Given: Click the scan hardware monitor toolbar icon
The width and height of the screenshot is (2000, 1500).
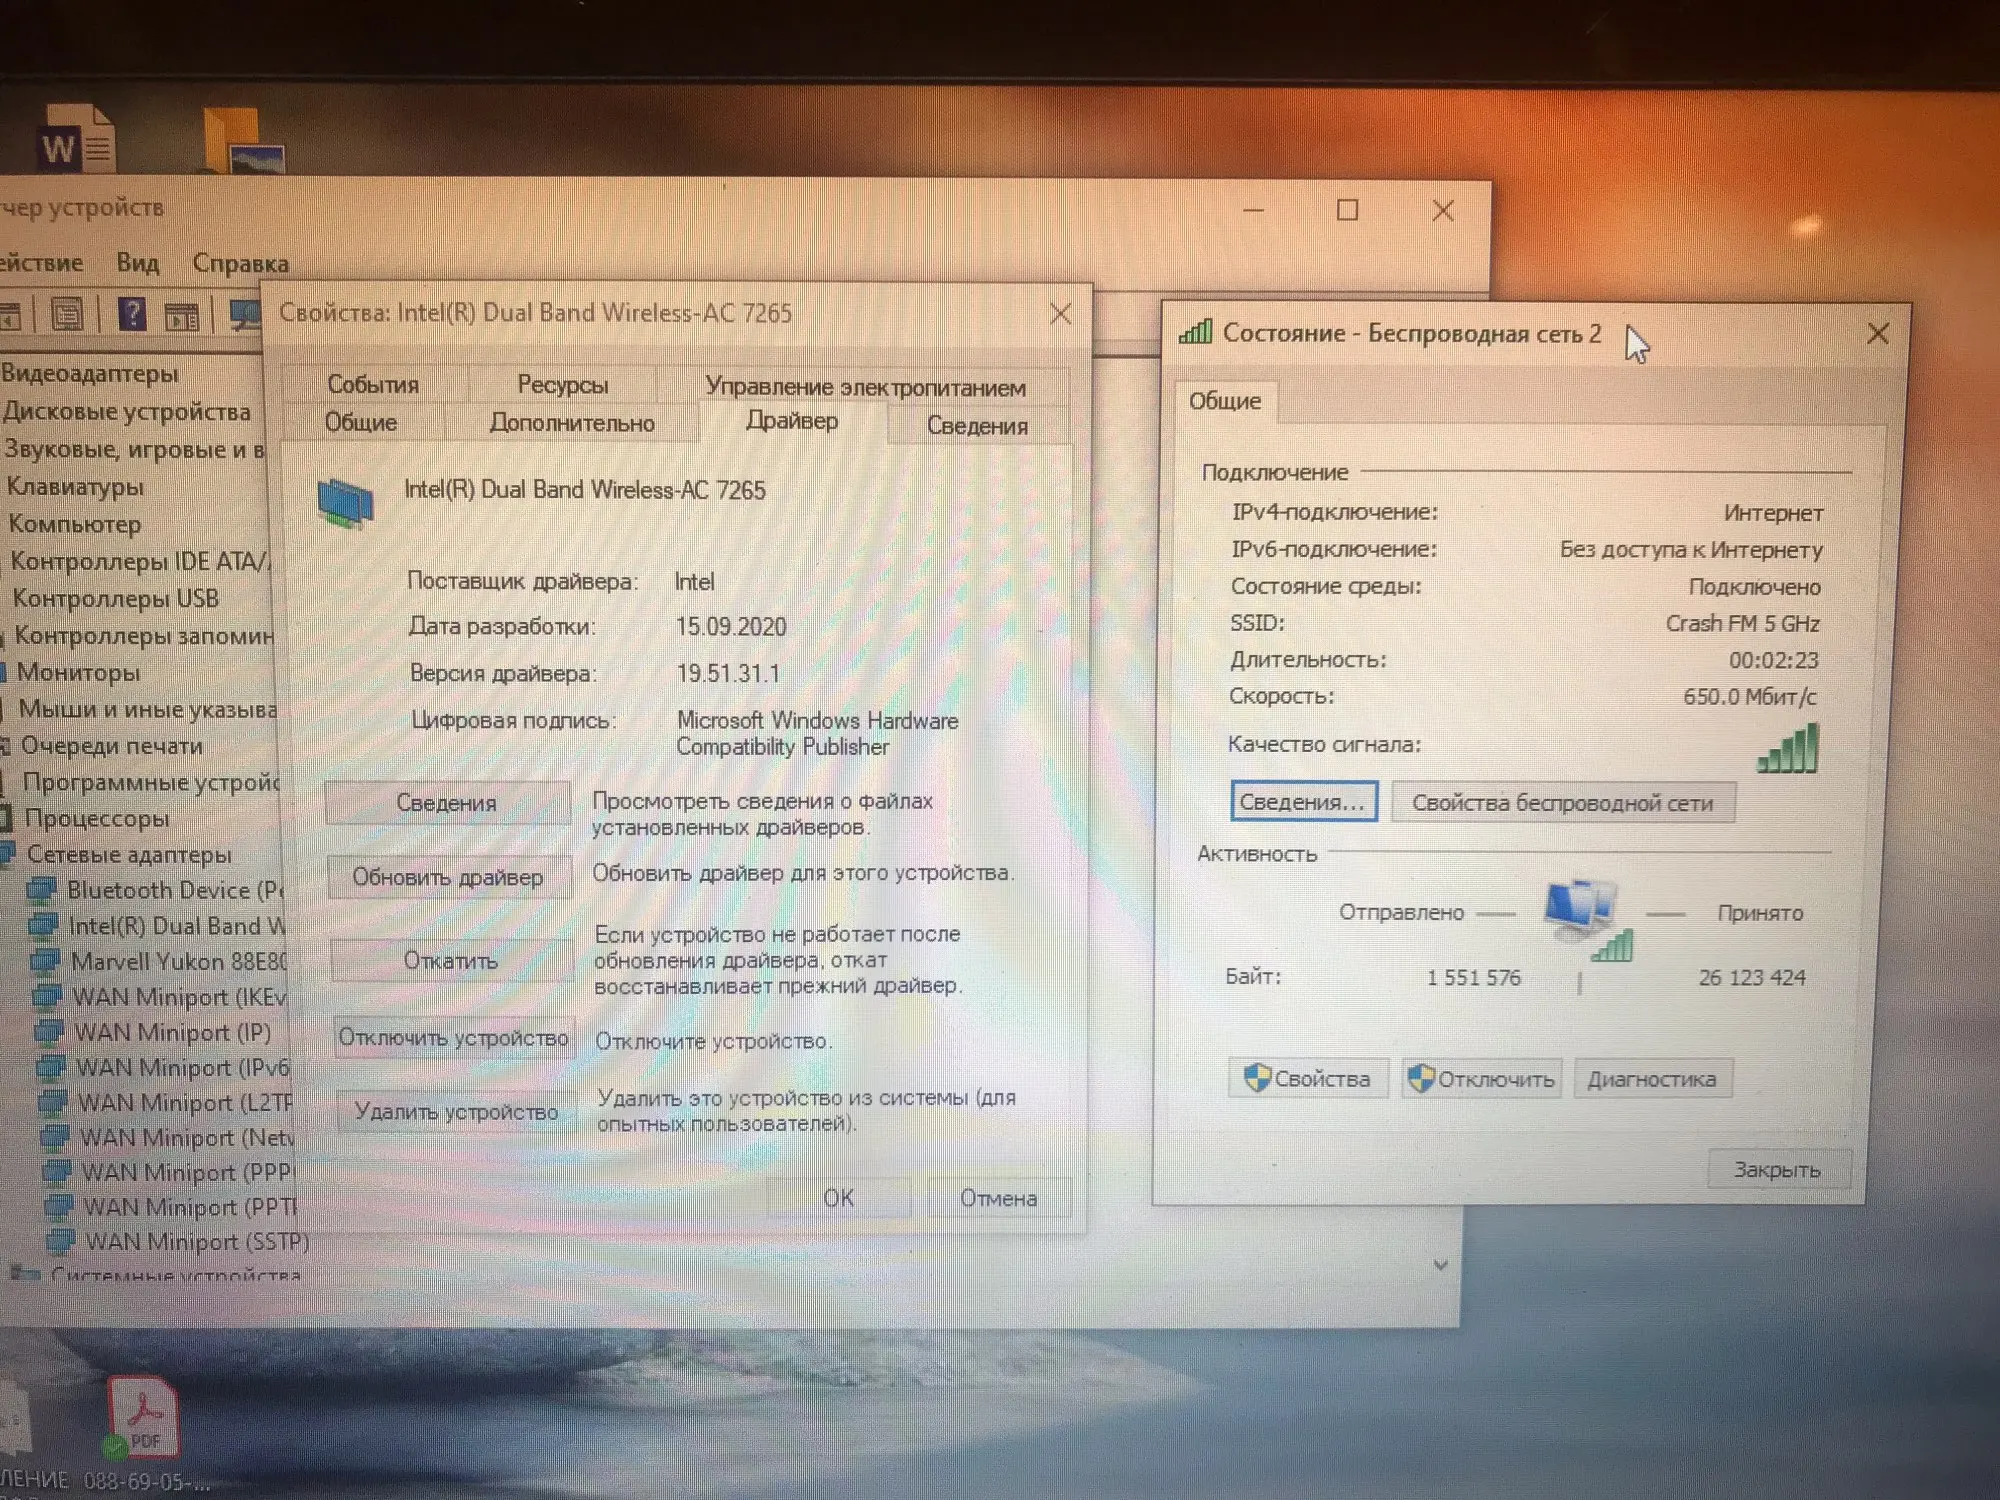Looking at the screenshot, I should [x=245, y=315].
